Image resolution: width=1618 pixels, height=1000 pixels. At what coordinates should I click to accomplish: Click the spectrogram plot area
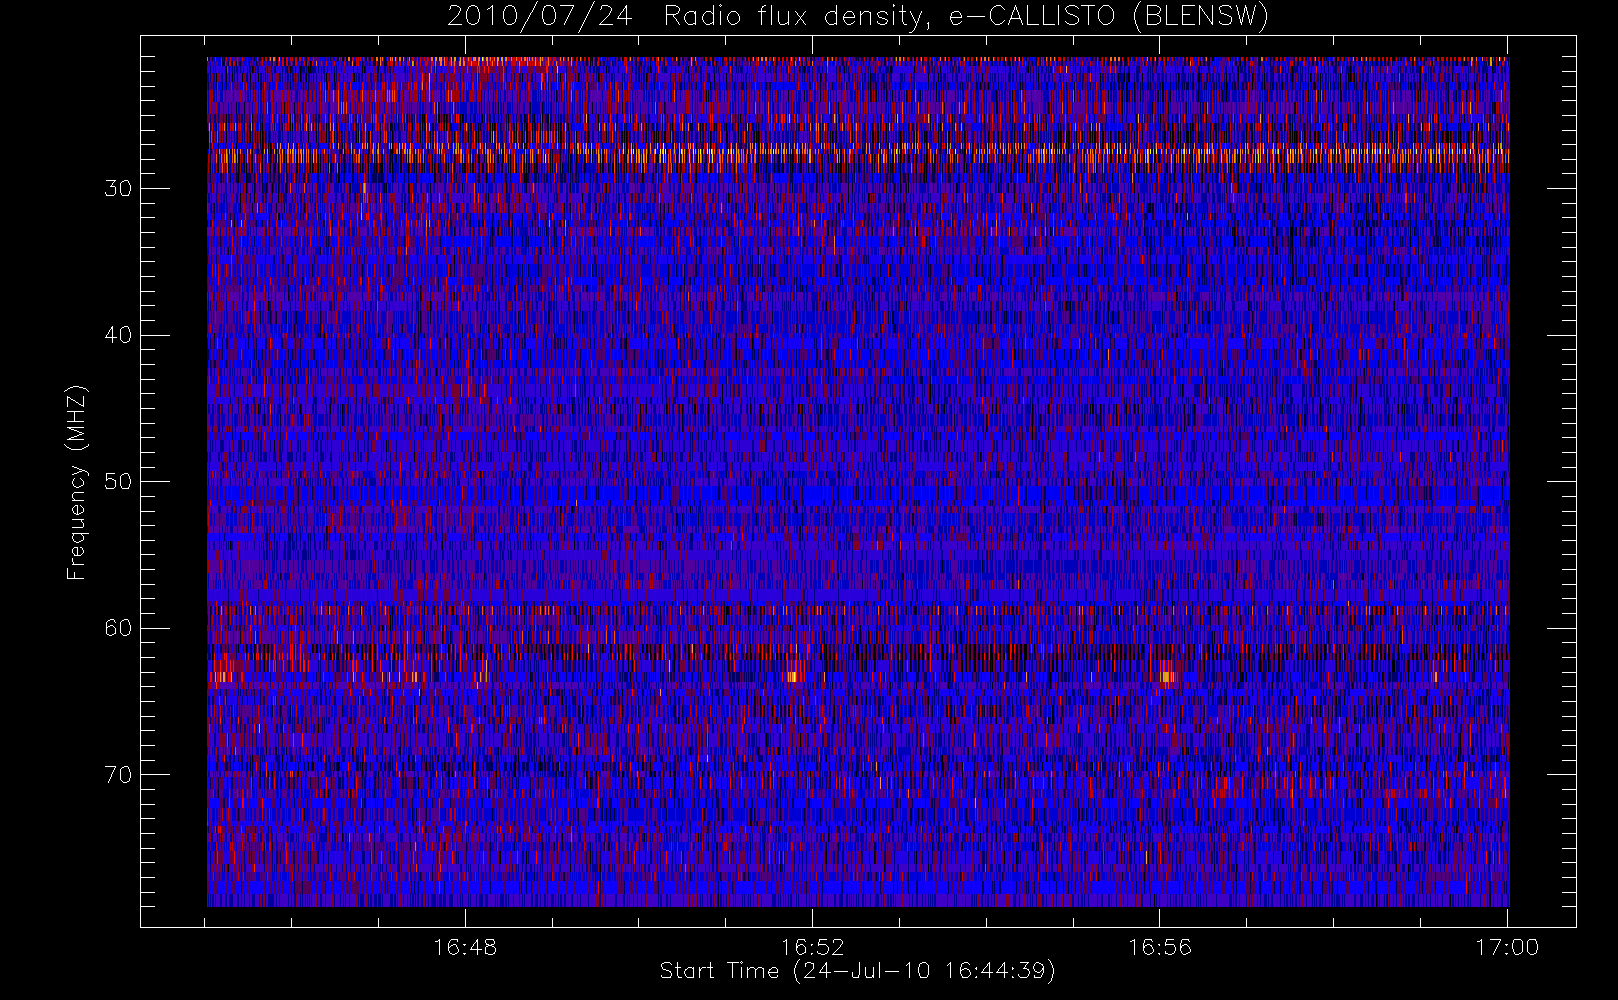click(x=858, y=482)
